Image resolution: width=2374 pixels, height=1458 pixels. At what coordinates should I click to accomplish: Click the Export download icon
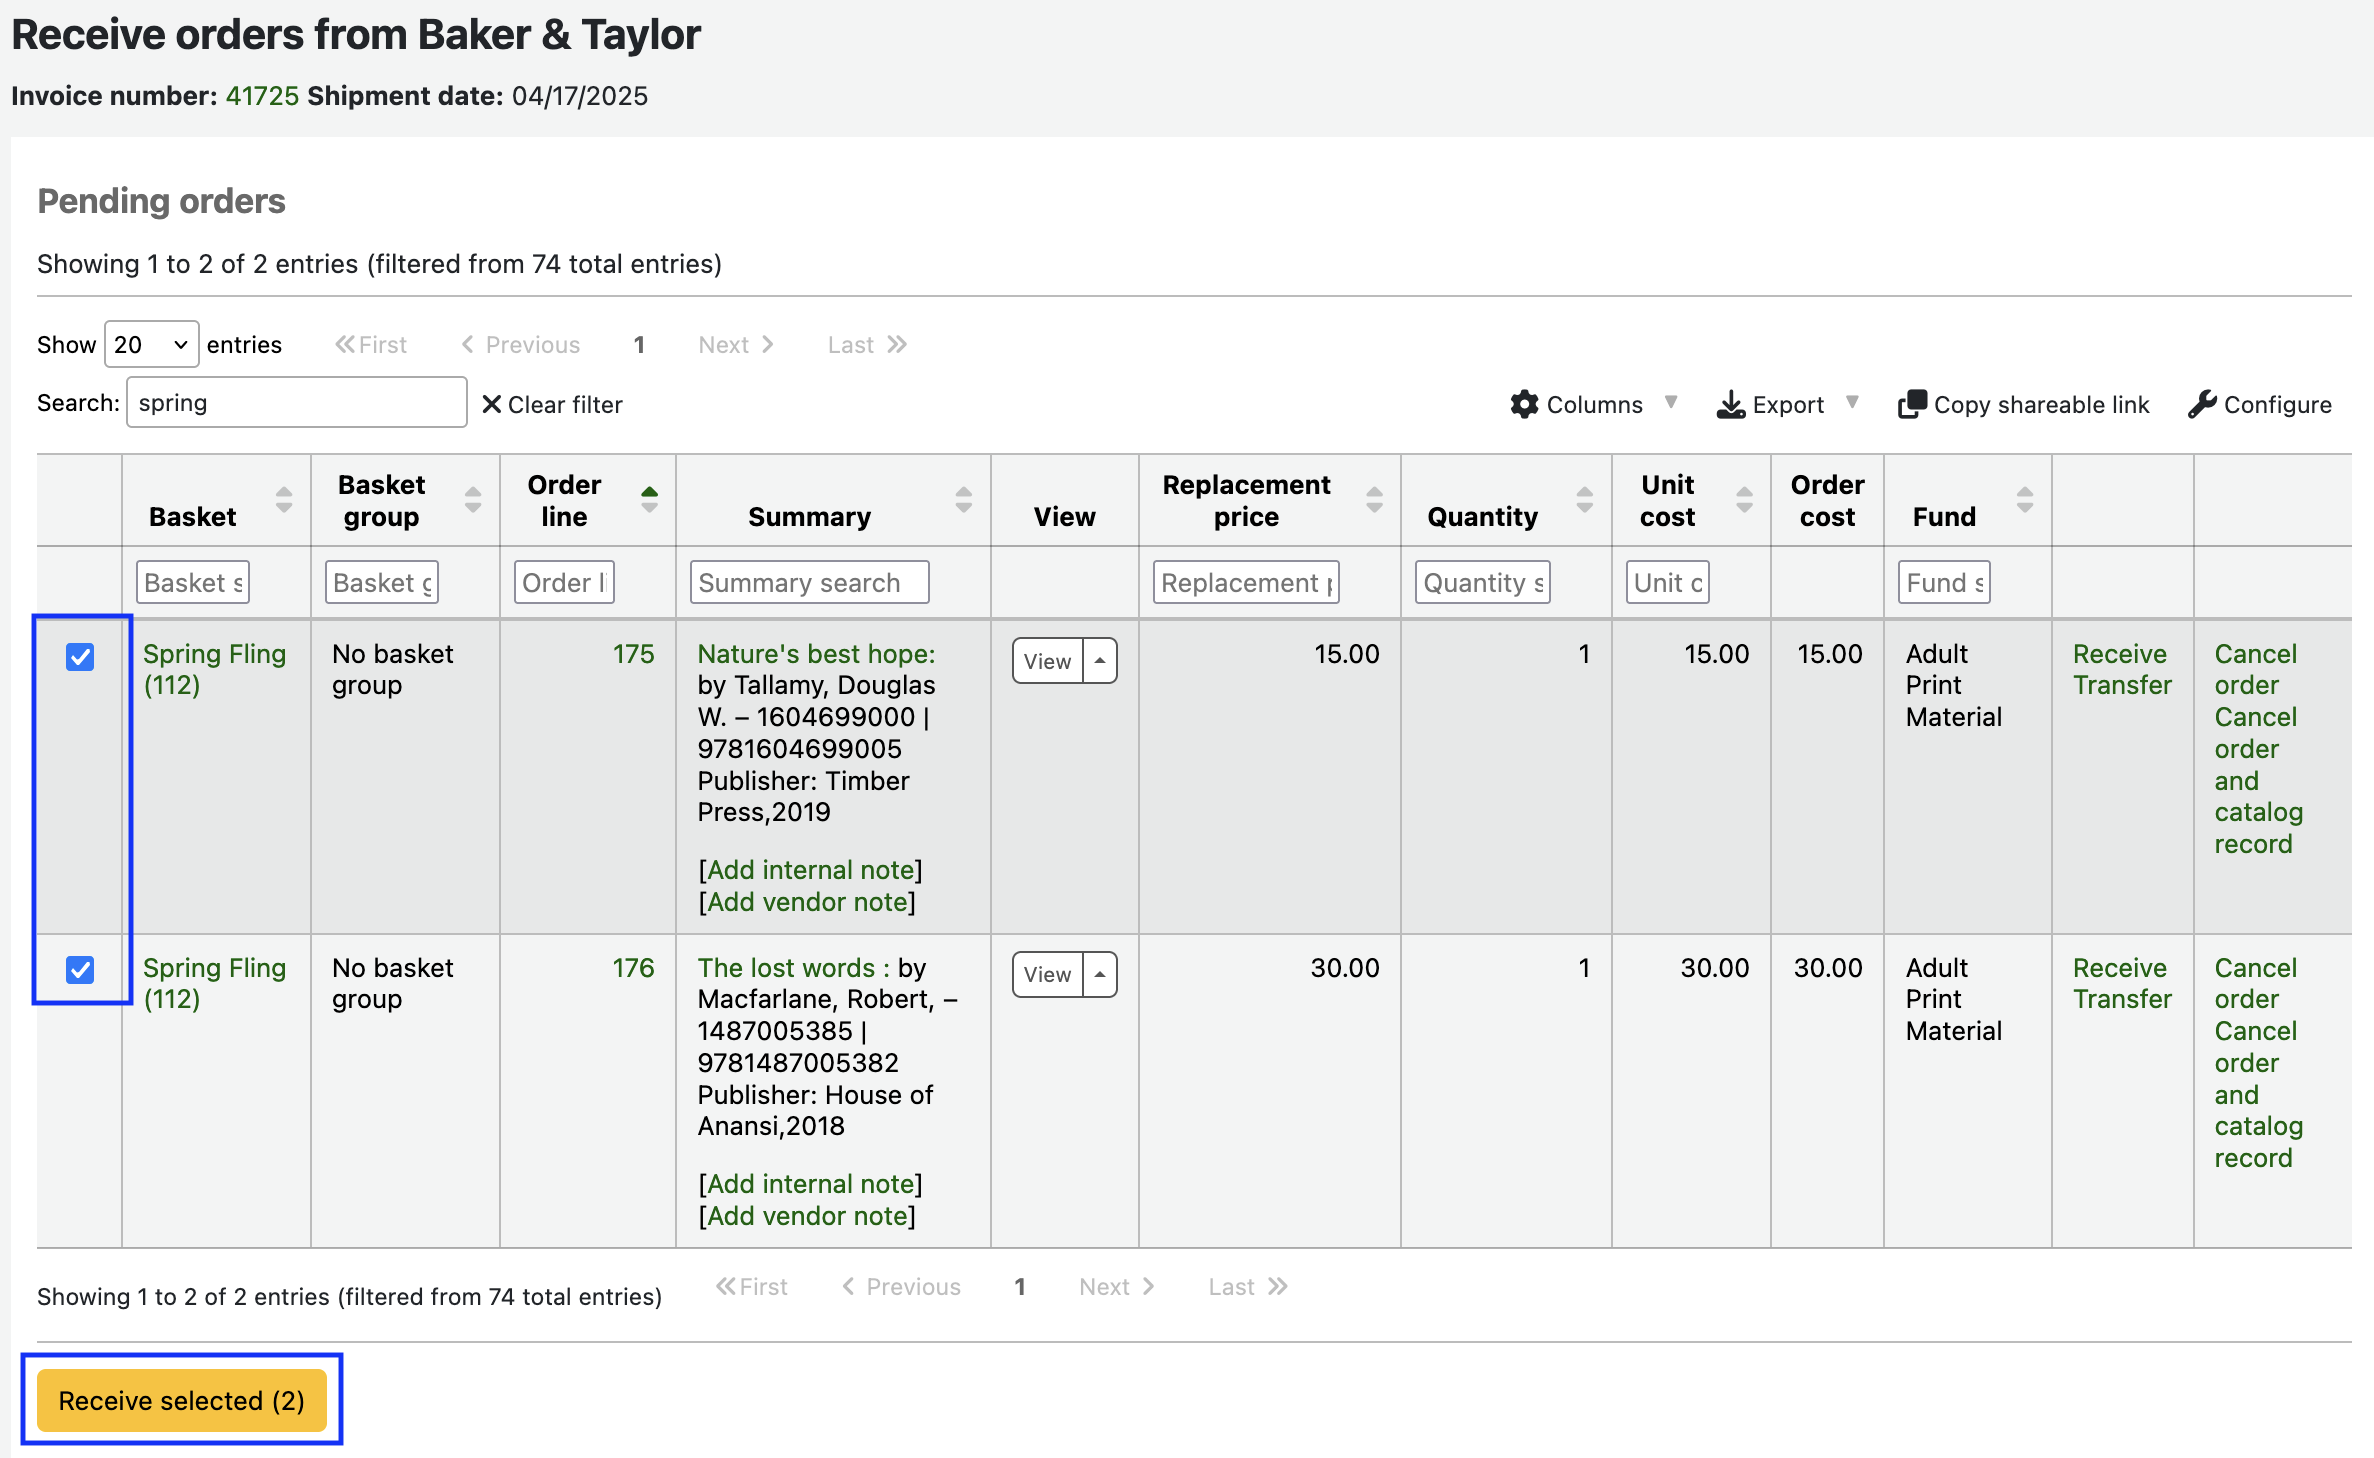[x=1730, y=404]
